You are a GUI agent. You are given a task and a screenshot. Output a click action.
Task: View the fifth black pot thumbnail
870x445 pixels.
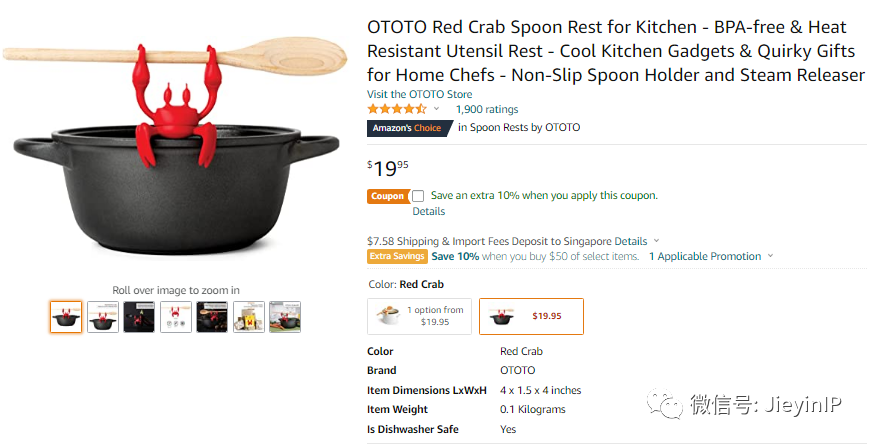point(212,317)
